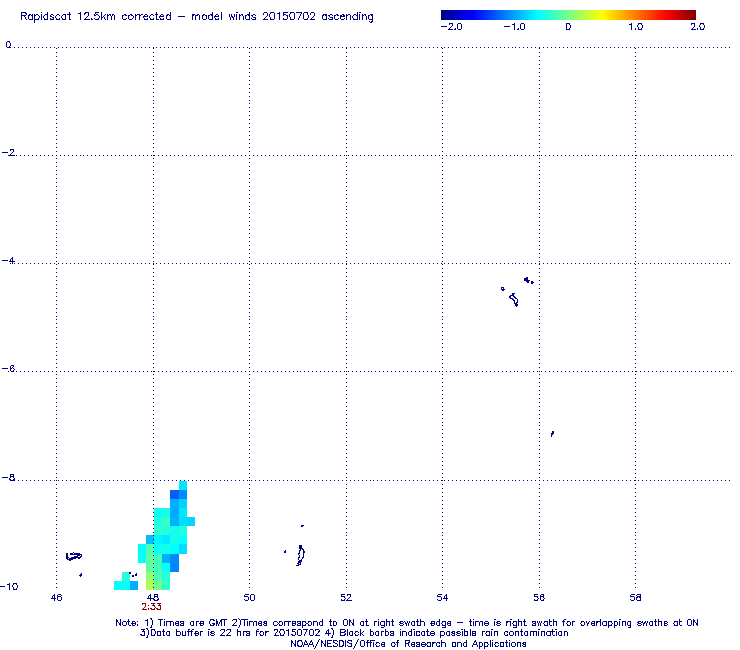Click longitude label '50' on bottom axis

pos(249,598)
